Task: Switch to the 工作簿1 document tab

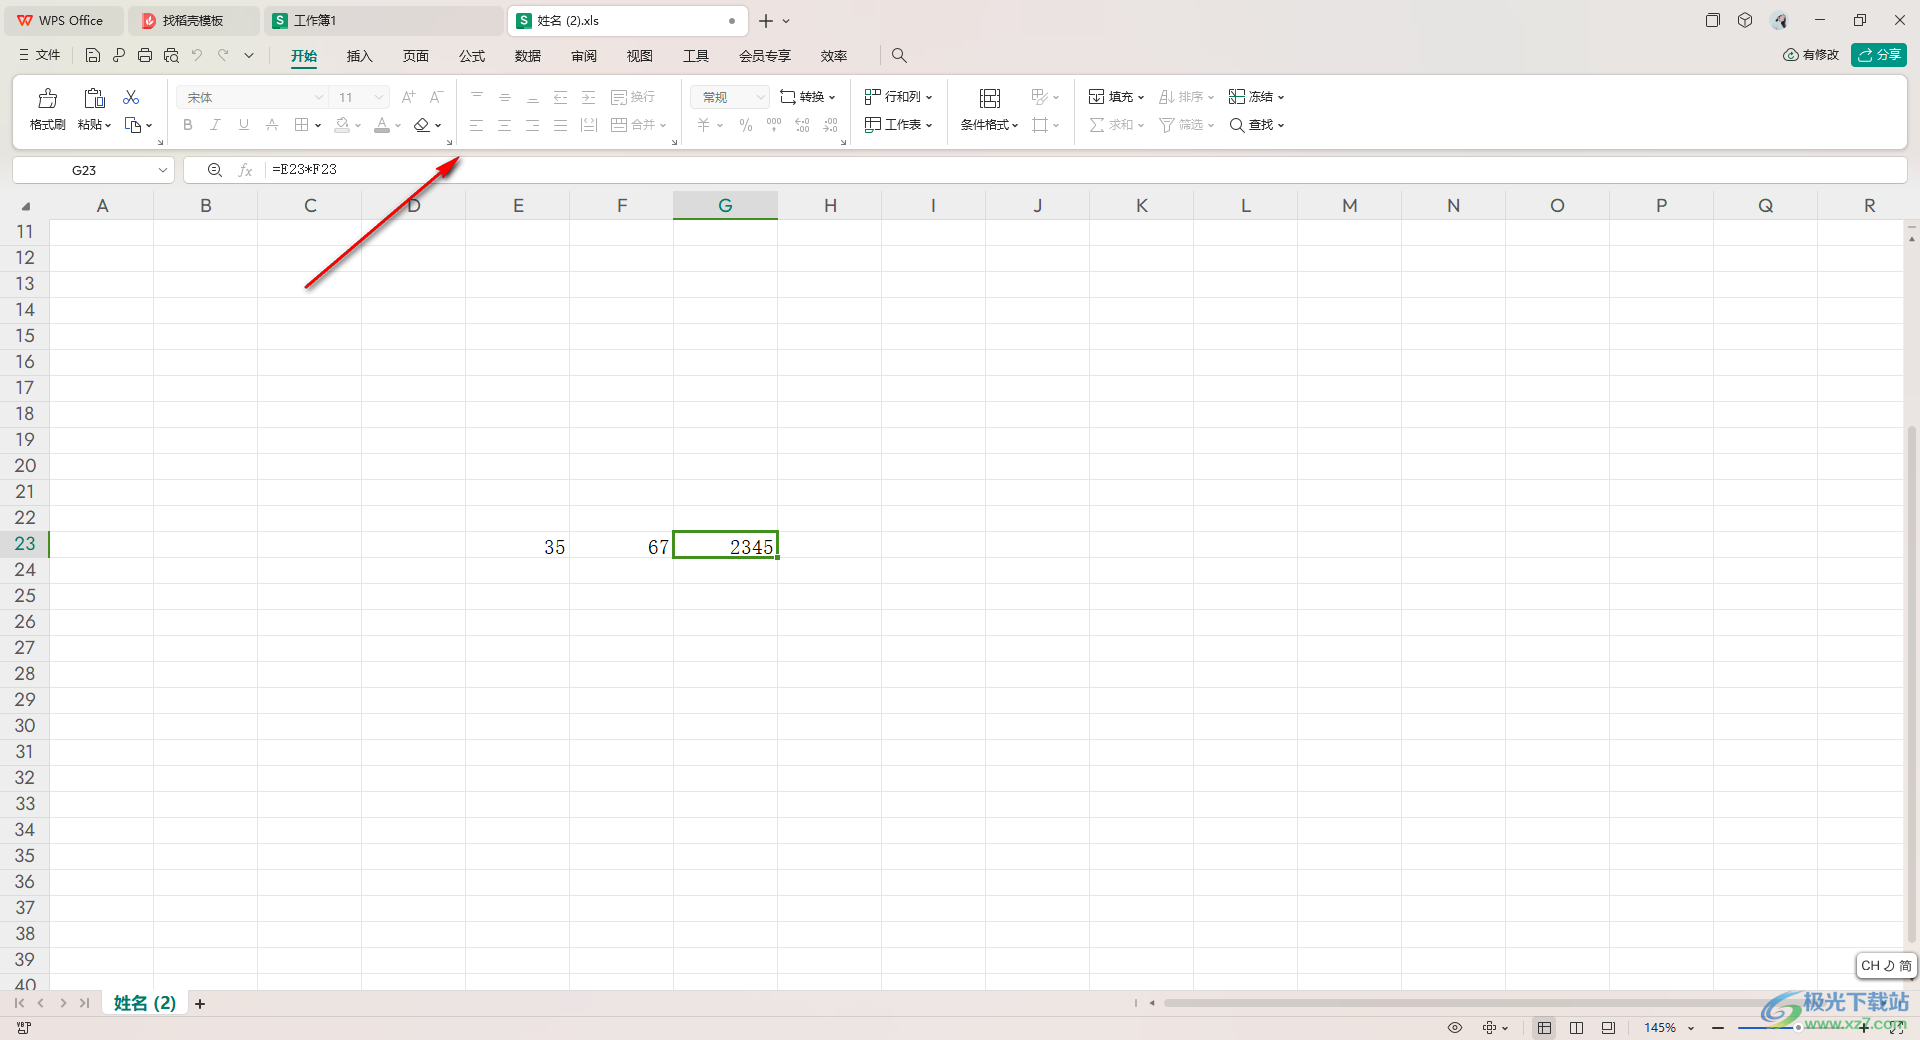Action: point(384,20)
